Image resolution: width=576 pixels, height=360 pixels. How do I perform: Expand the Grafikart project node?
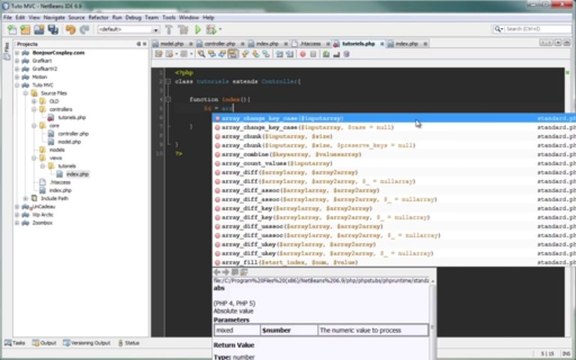(x=17, y=61)
